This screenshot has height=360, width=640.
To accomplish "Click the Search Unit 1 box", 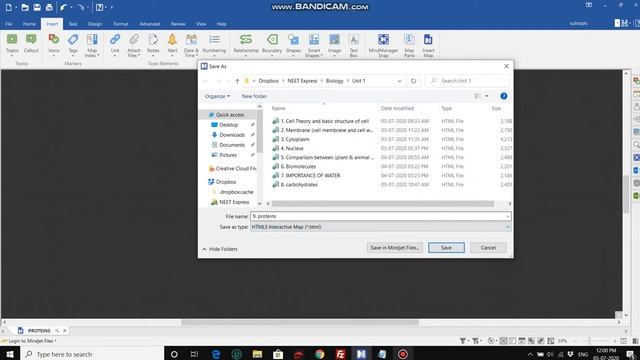I will (x=467, y=81).
